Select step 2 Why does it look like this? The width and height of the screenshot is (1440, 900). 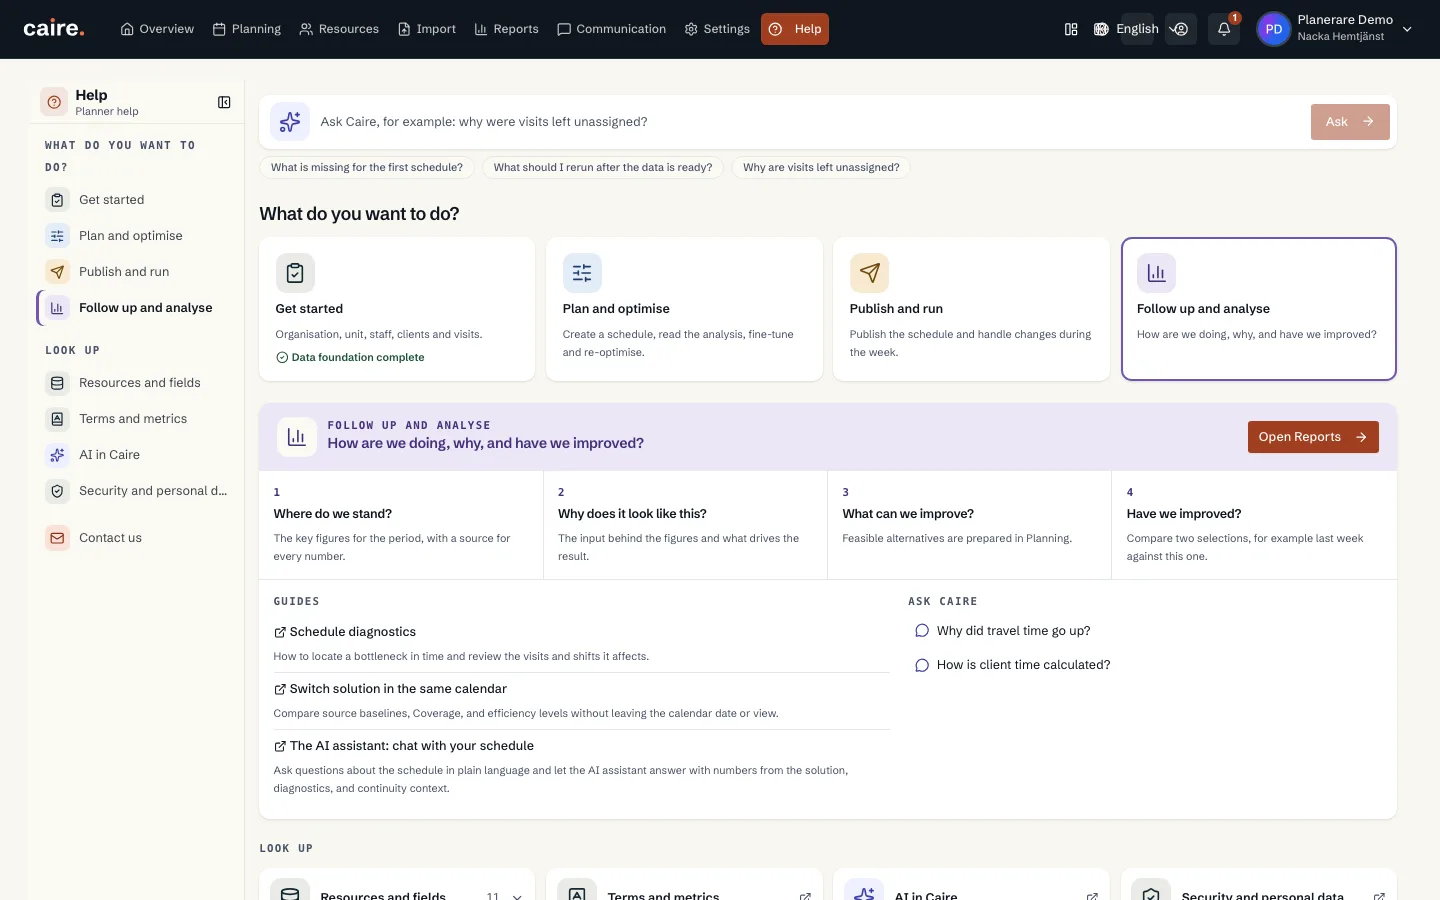coord(685,525)
